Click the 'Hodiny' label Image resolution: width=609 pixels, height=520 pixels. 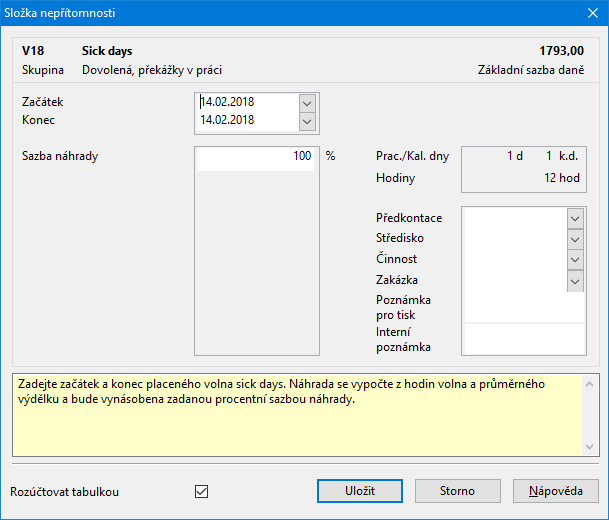click(x=395, y=178)
